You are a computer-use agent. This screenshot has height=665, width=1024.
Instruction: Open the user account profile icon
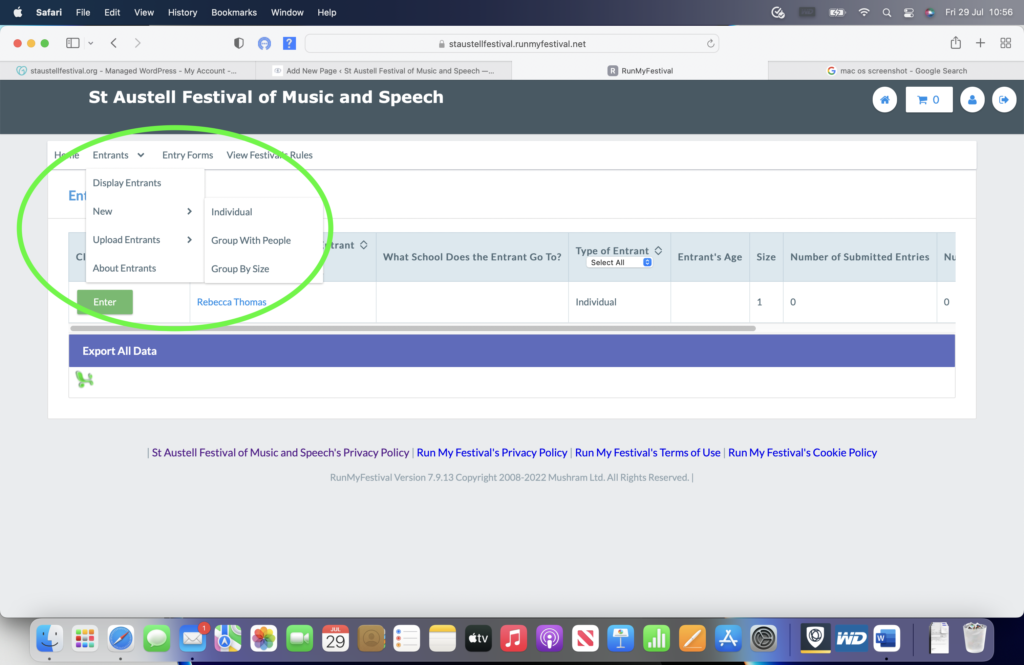pyautogui.click(x=972, y=100)
